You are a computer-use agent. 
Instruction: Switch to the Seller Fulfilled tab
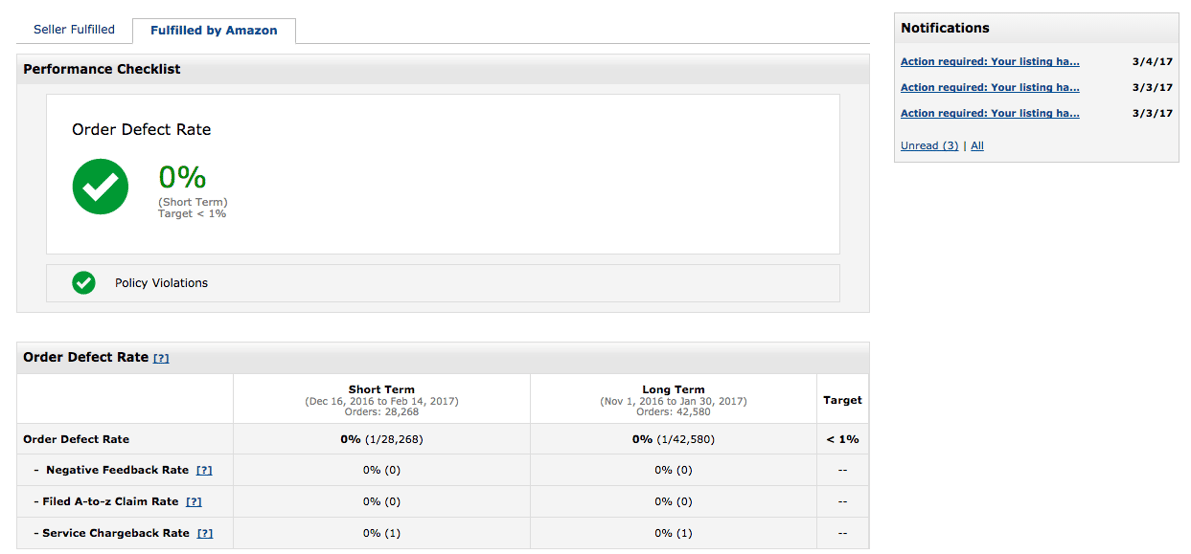coord(74,30)
